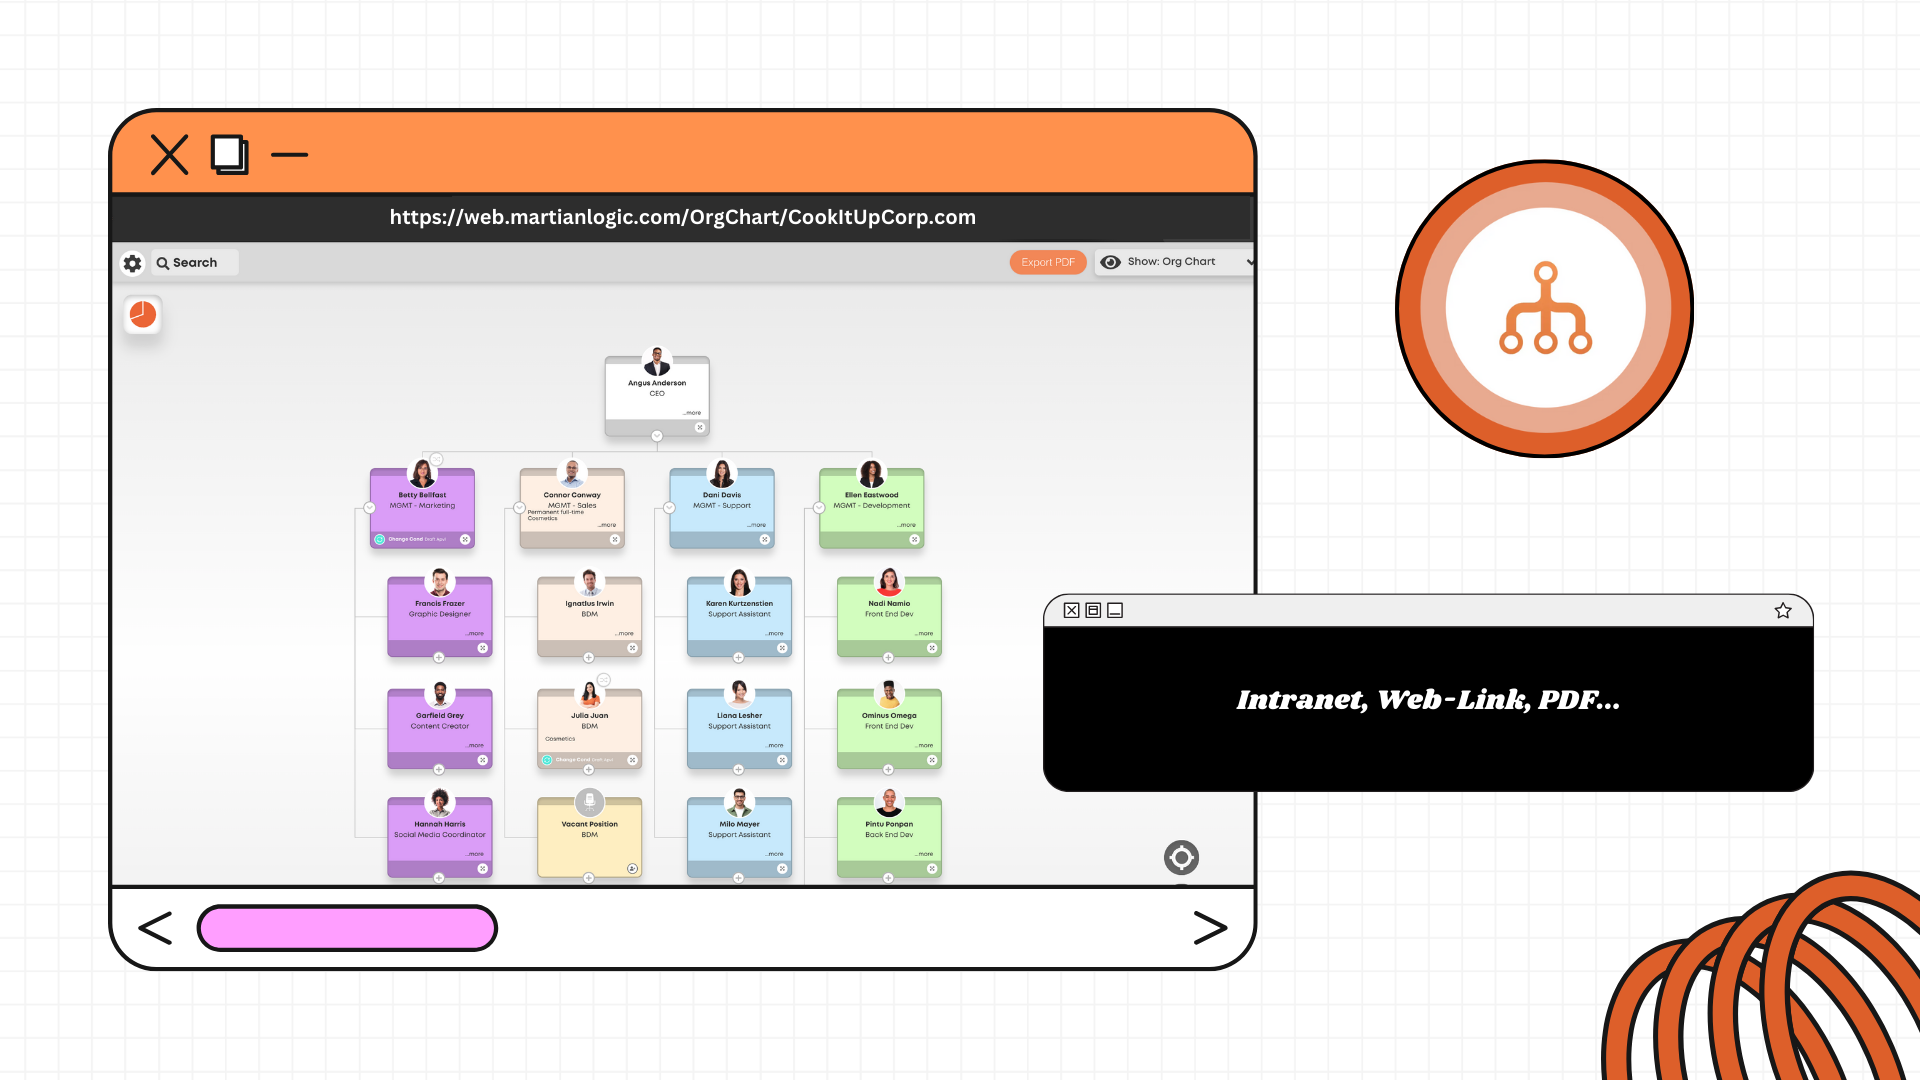Click the plus under Ominus Omega's card
Image resolution: width=1920 pixels, height=1080 pixels.
coord(888,770)
